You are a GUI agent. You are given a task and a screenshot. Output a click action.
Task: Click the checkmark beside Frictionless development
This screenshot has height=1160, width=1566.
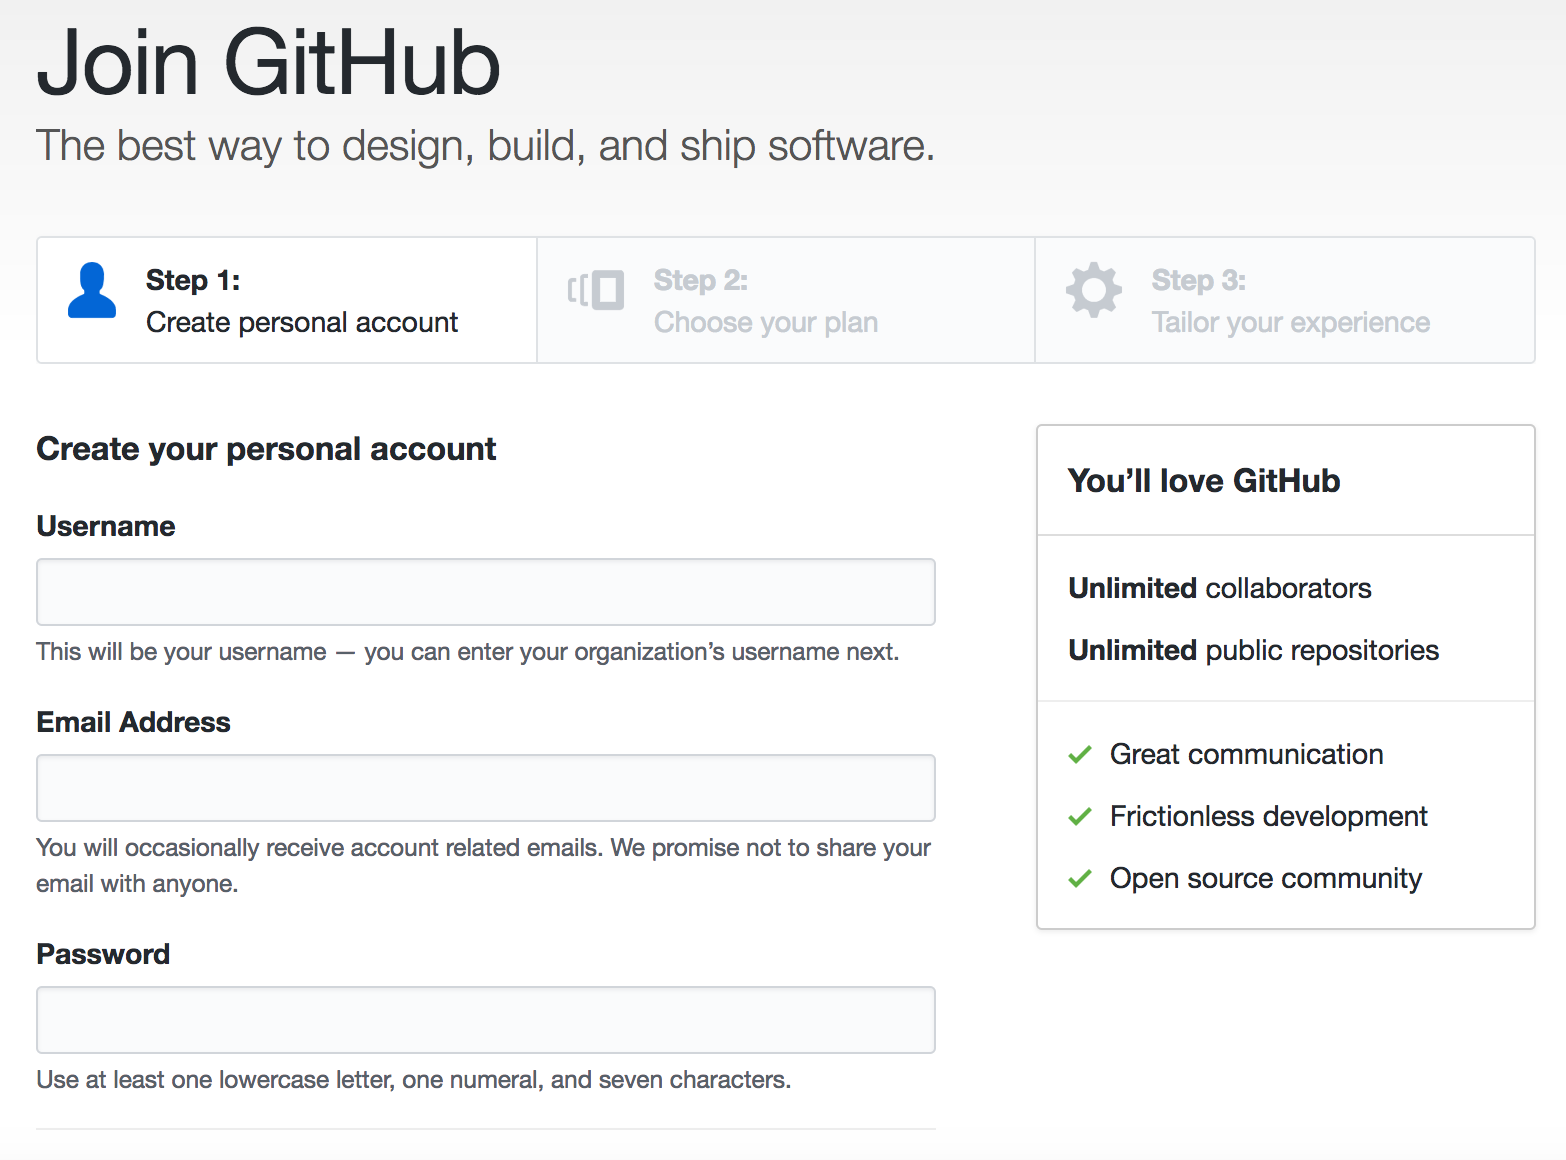click(1080, 817)
